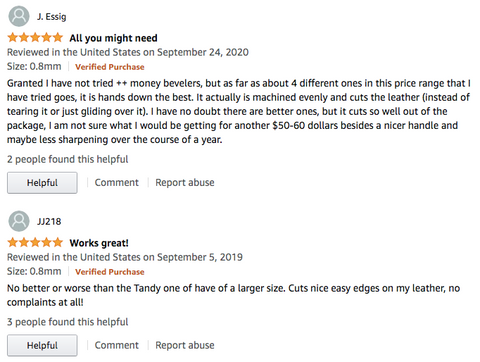Click J. Essig's profile avatar icon

click(x=19, y=16)
